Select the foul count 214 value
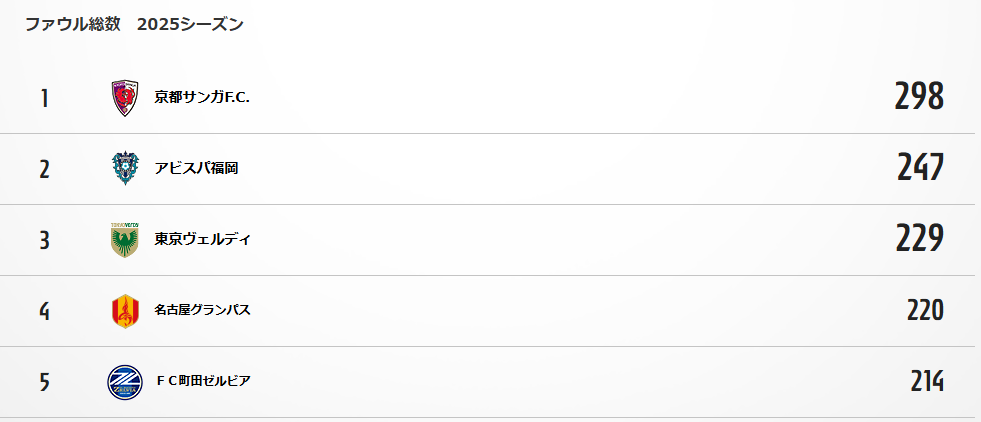This screenshot has height=422, width=981. pos(927,381)
